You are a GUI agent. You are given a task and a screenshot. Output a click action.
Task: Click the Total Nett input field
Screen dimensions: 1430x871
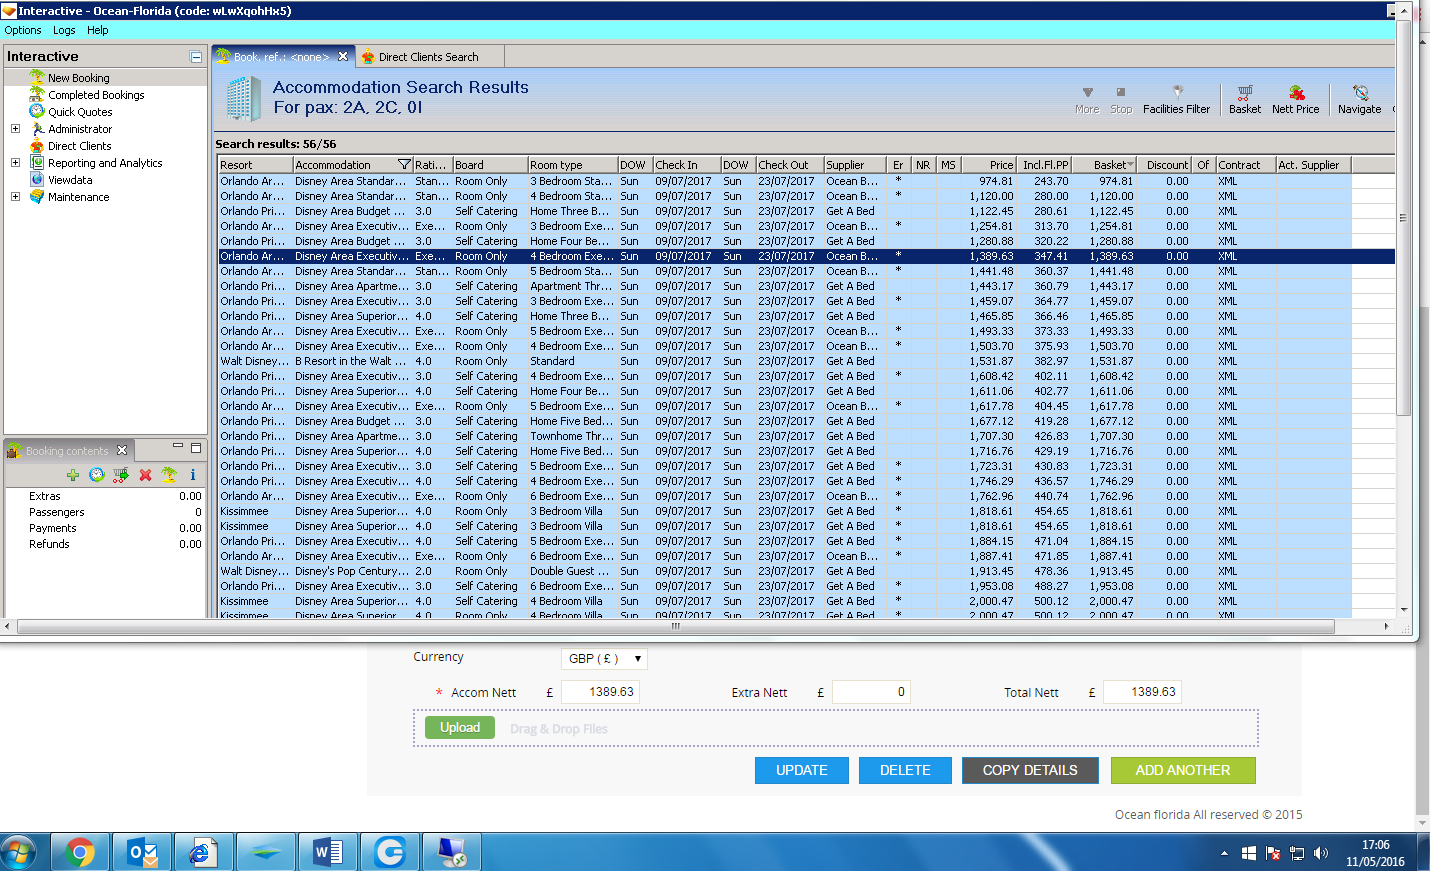coord(1142,692)
